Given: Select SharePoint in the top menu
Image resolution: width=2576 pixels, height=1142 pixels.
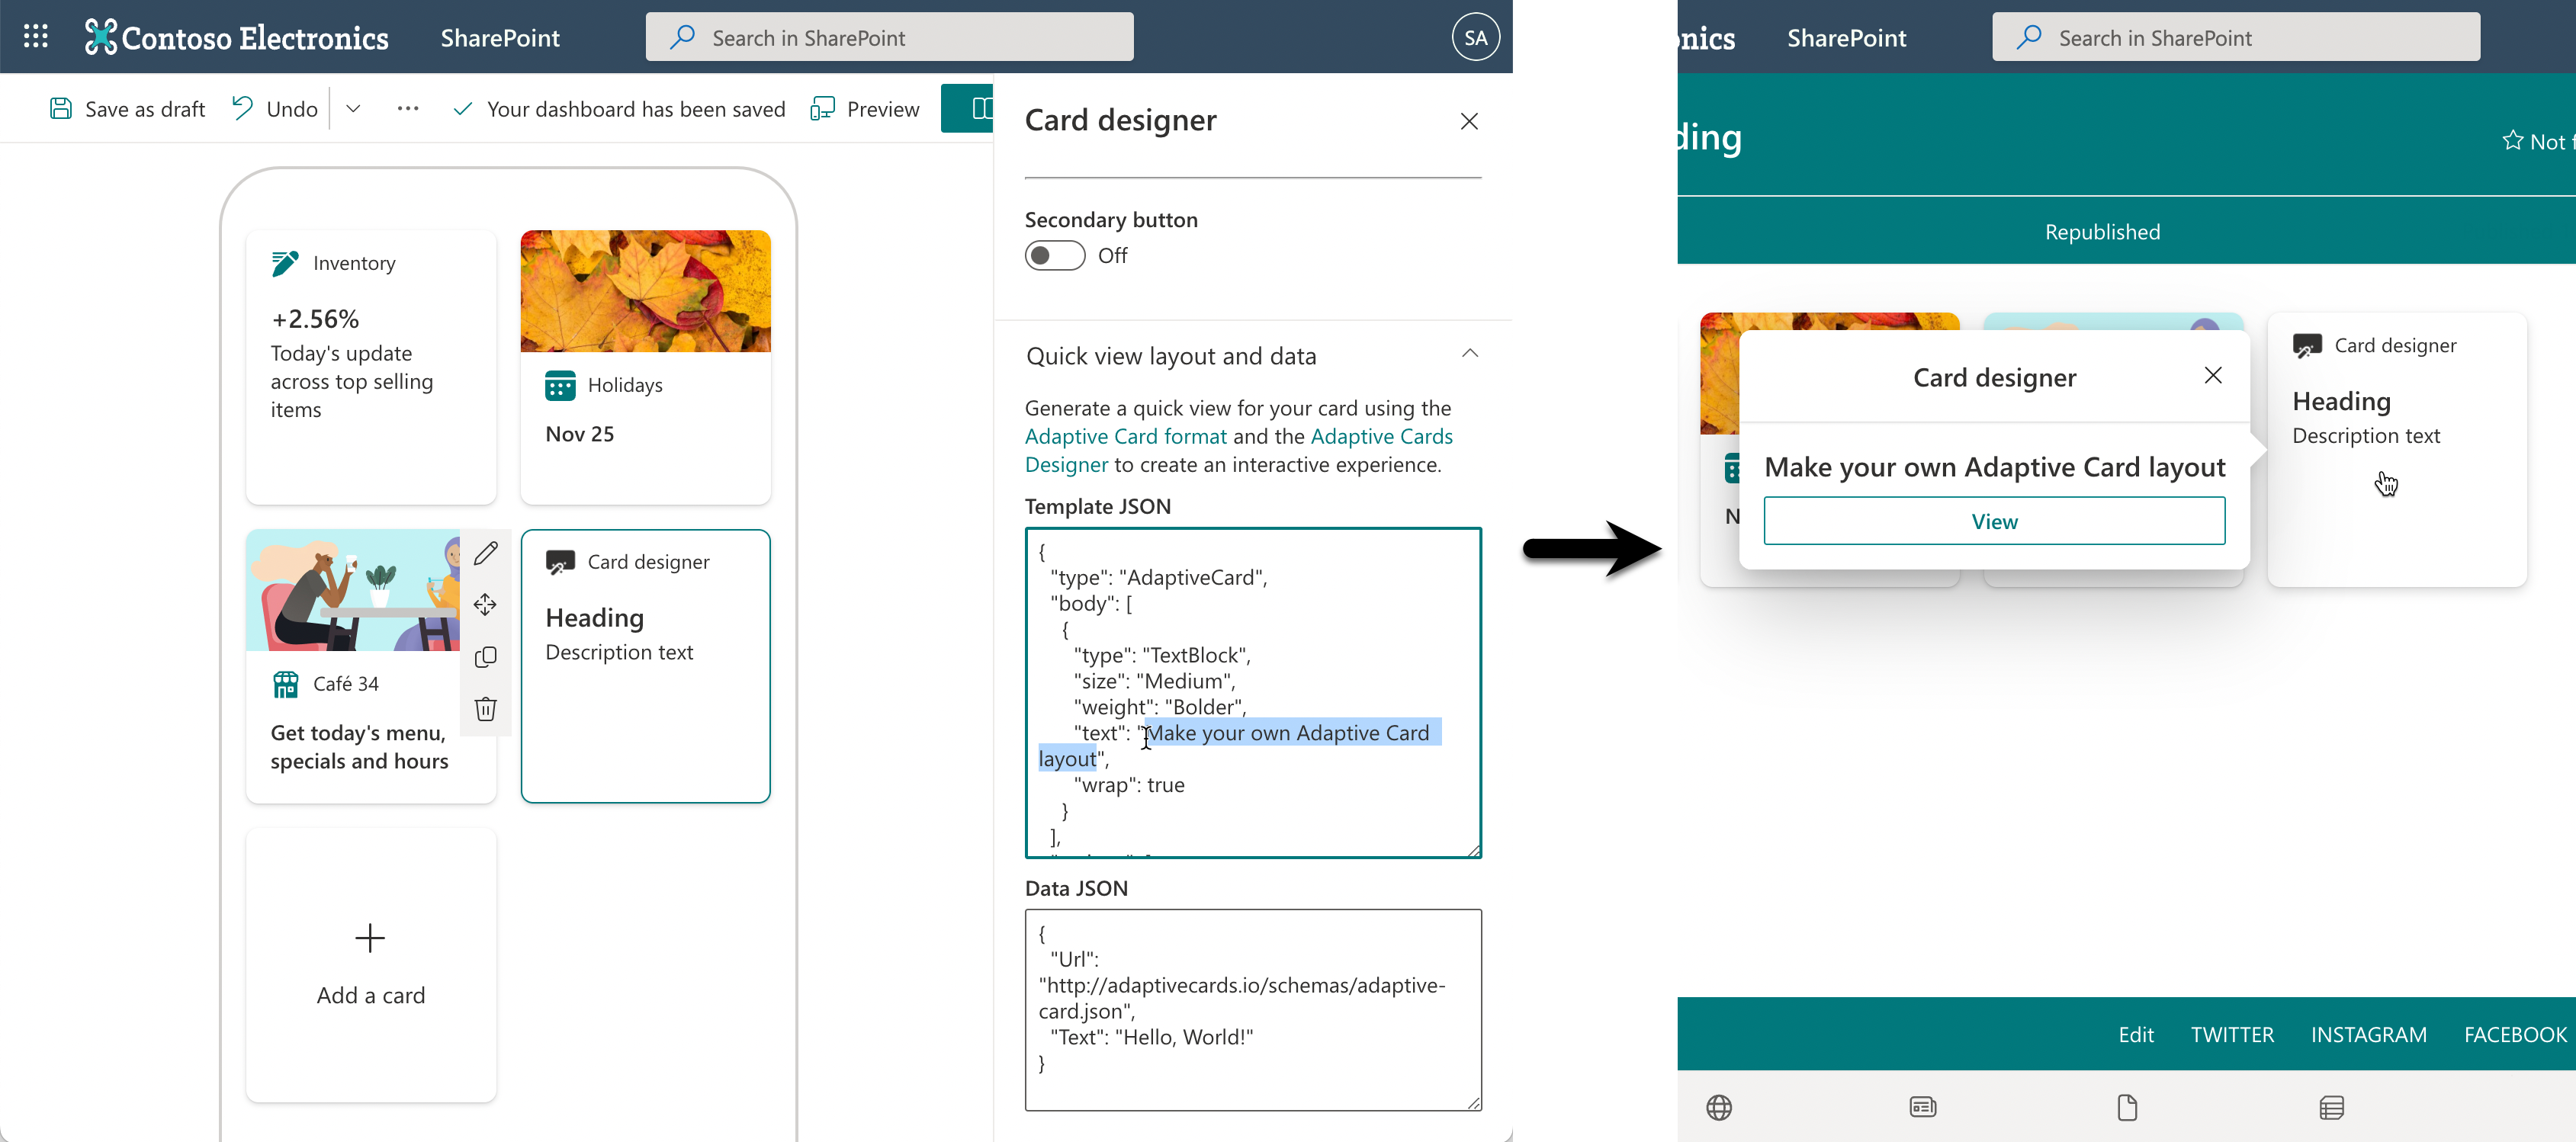Looking at the screenshot, I should tap(500, 38).
